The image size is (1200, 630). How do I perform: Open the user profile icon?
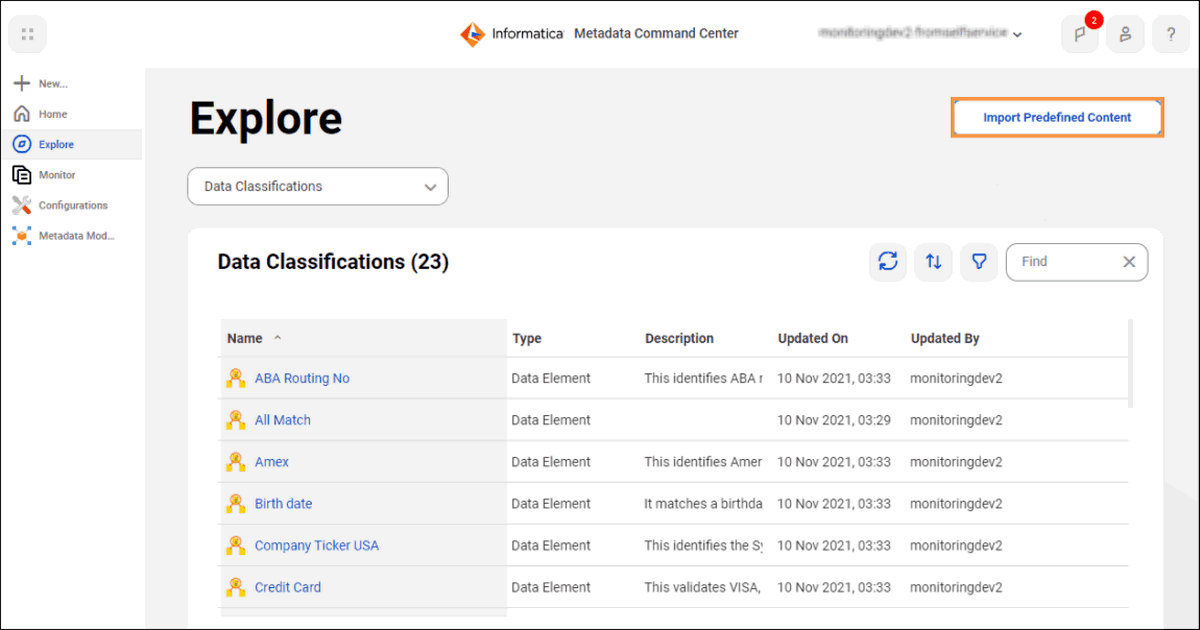[1125, 34]
